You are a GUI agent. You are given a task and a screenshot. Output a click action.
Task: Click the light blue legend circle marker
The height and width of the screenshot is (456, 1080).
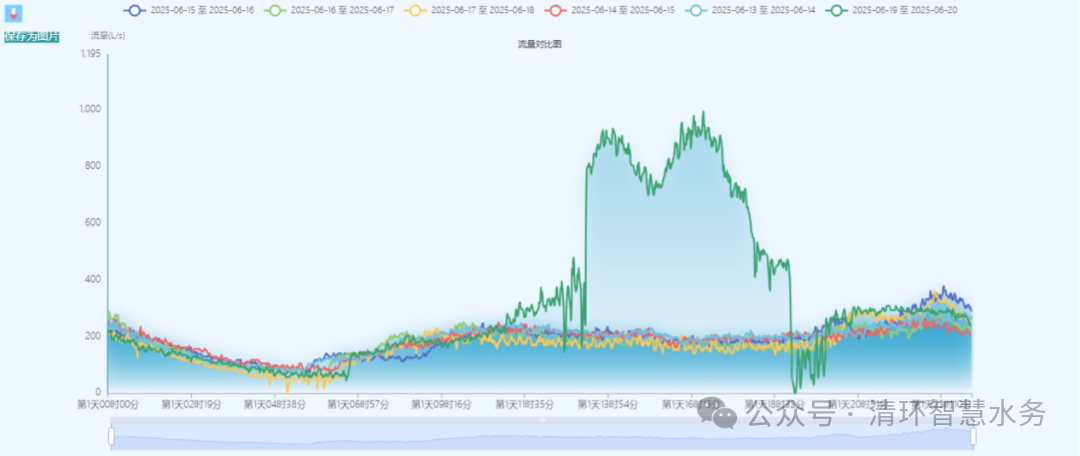697,9
